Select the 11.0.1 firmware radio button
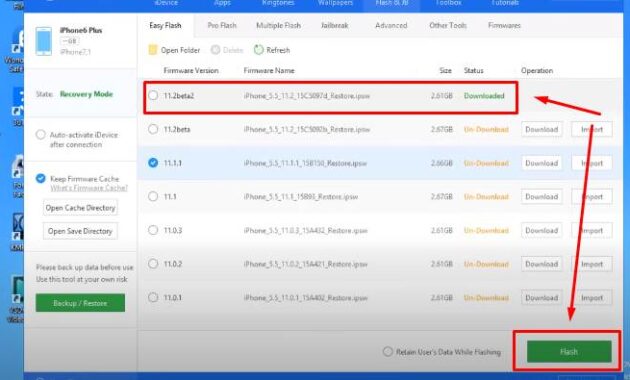The width and height of the screenshot is (630, 380). click(x=153, y=298)
